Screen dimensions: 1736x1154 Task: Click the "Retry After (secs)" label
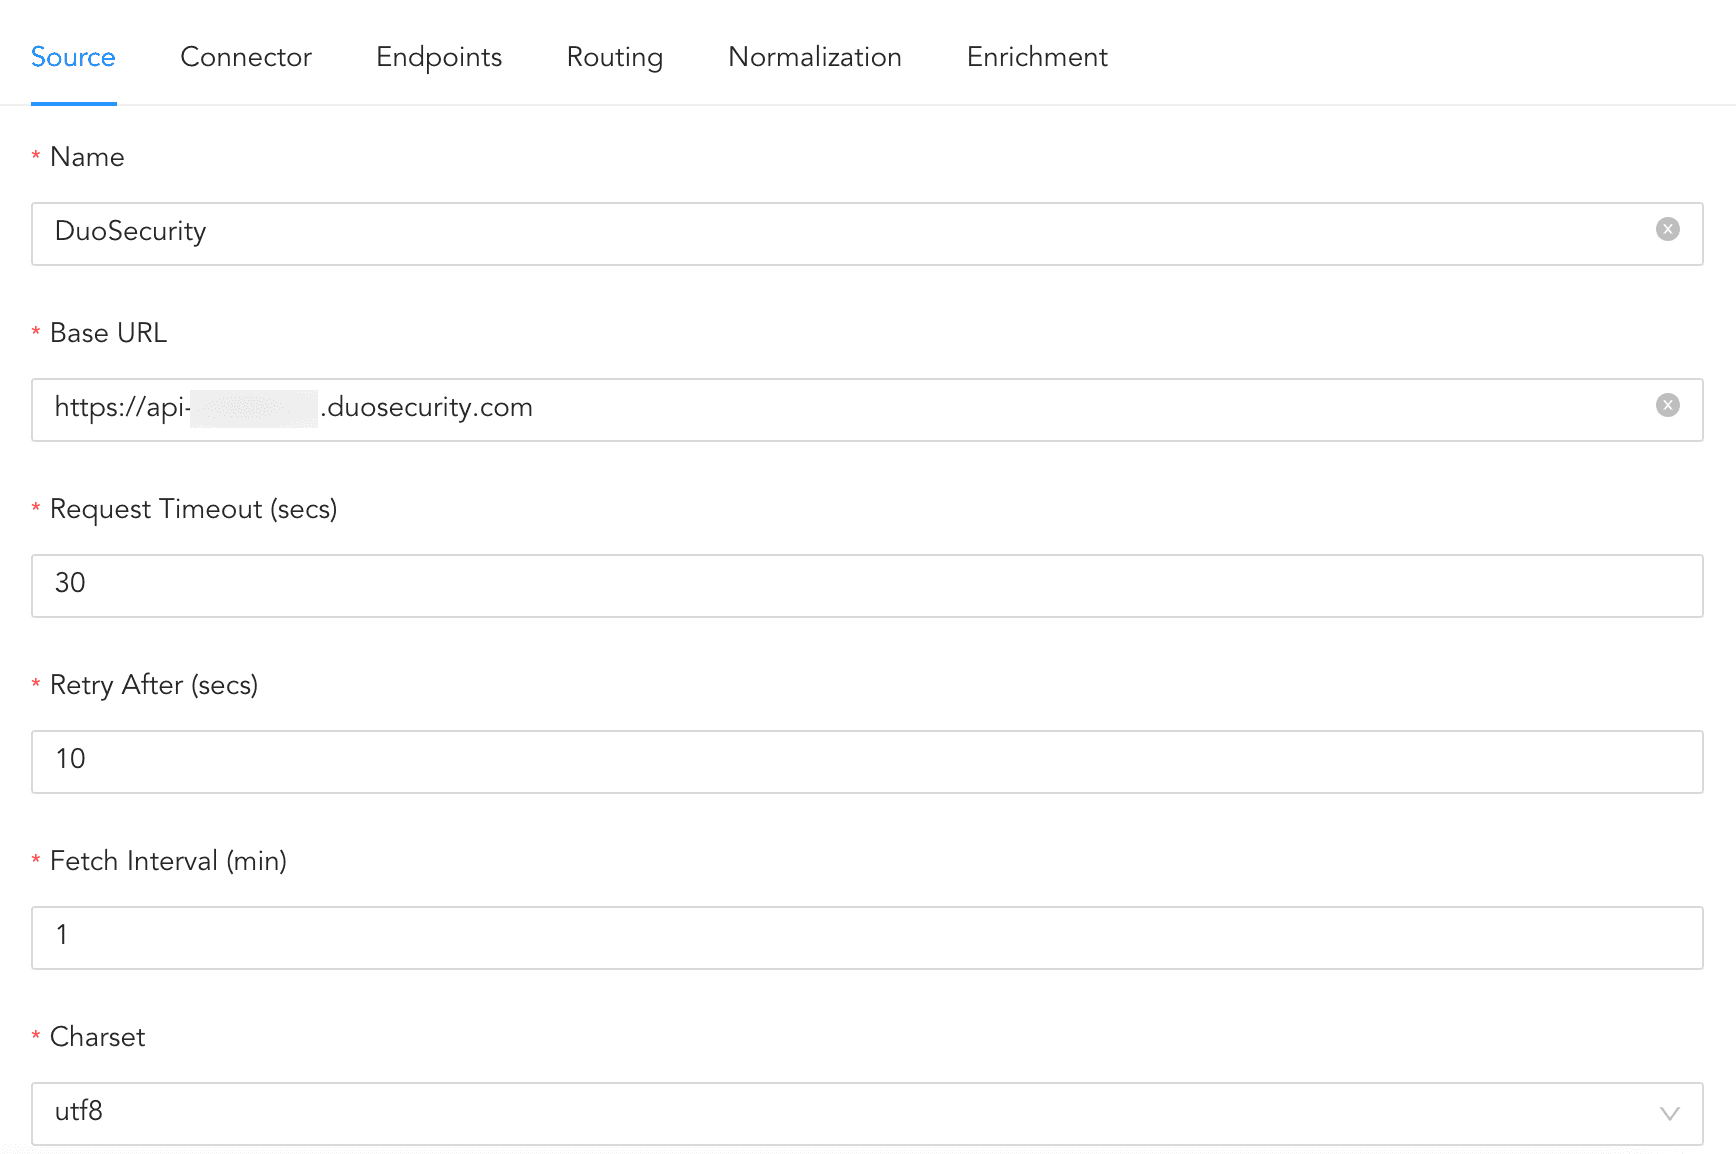[154, 685]
